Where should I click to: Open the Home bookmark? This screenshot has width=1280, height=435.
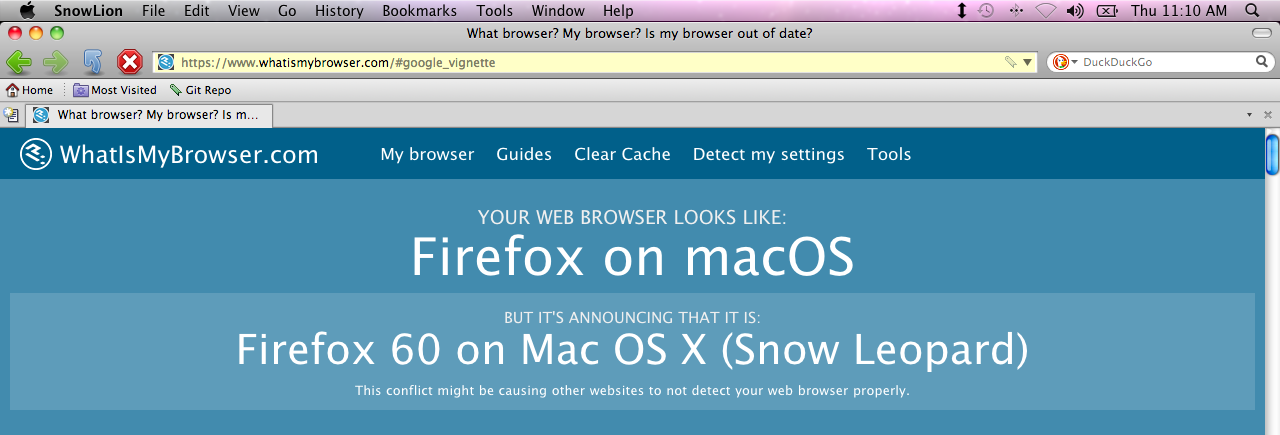tap(29, 90)
